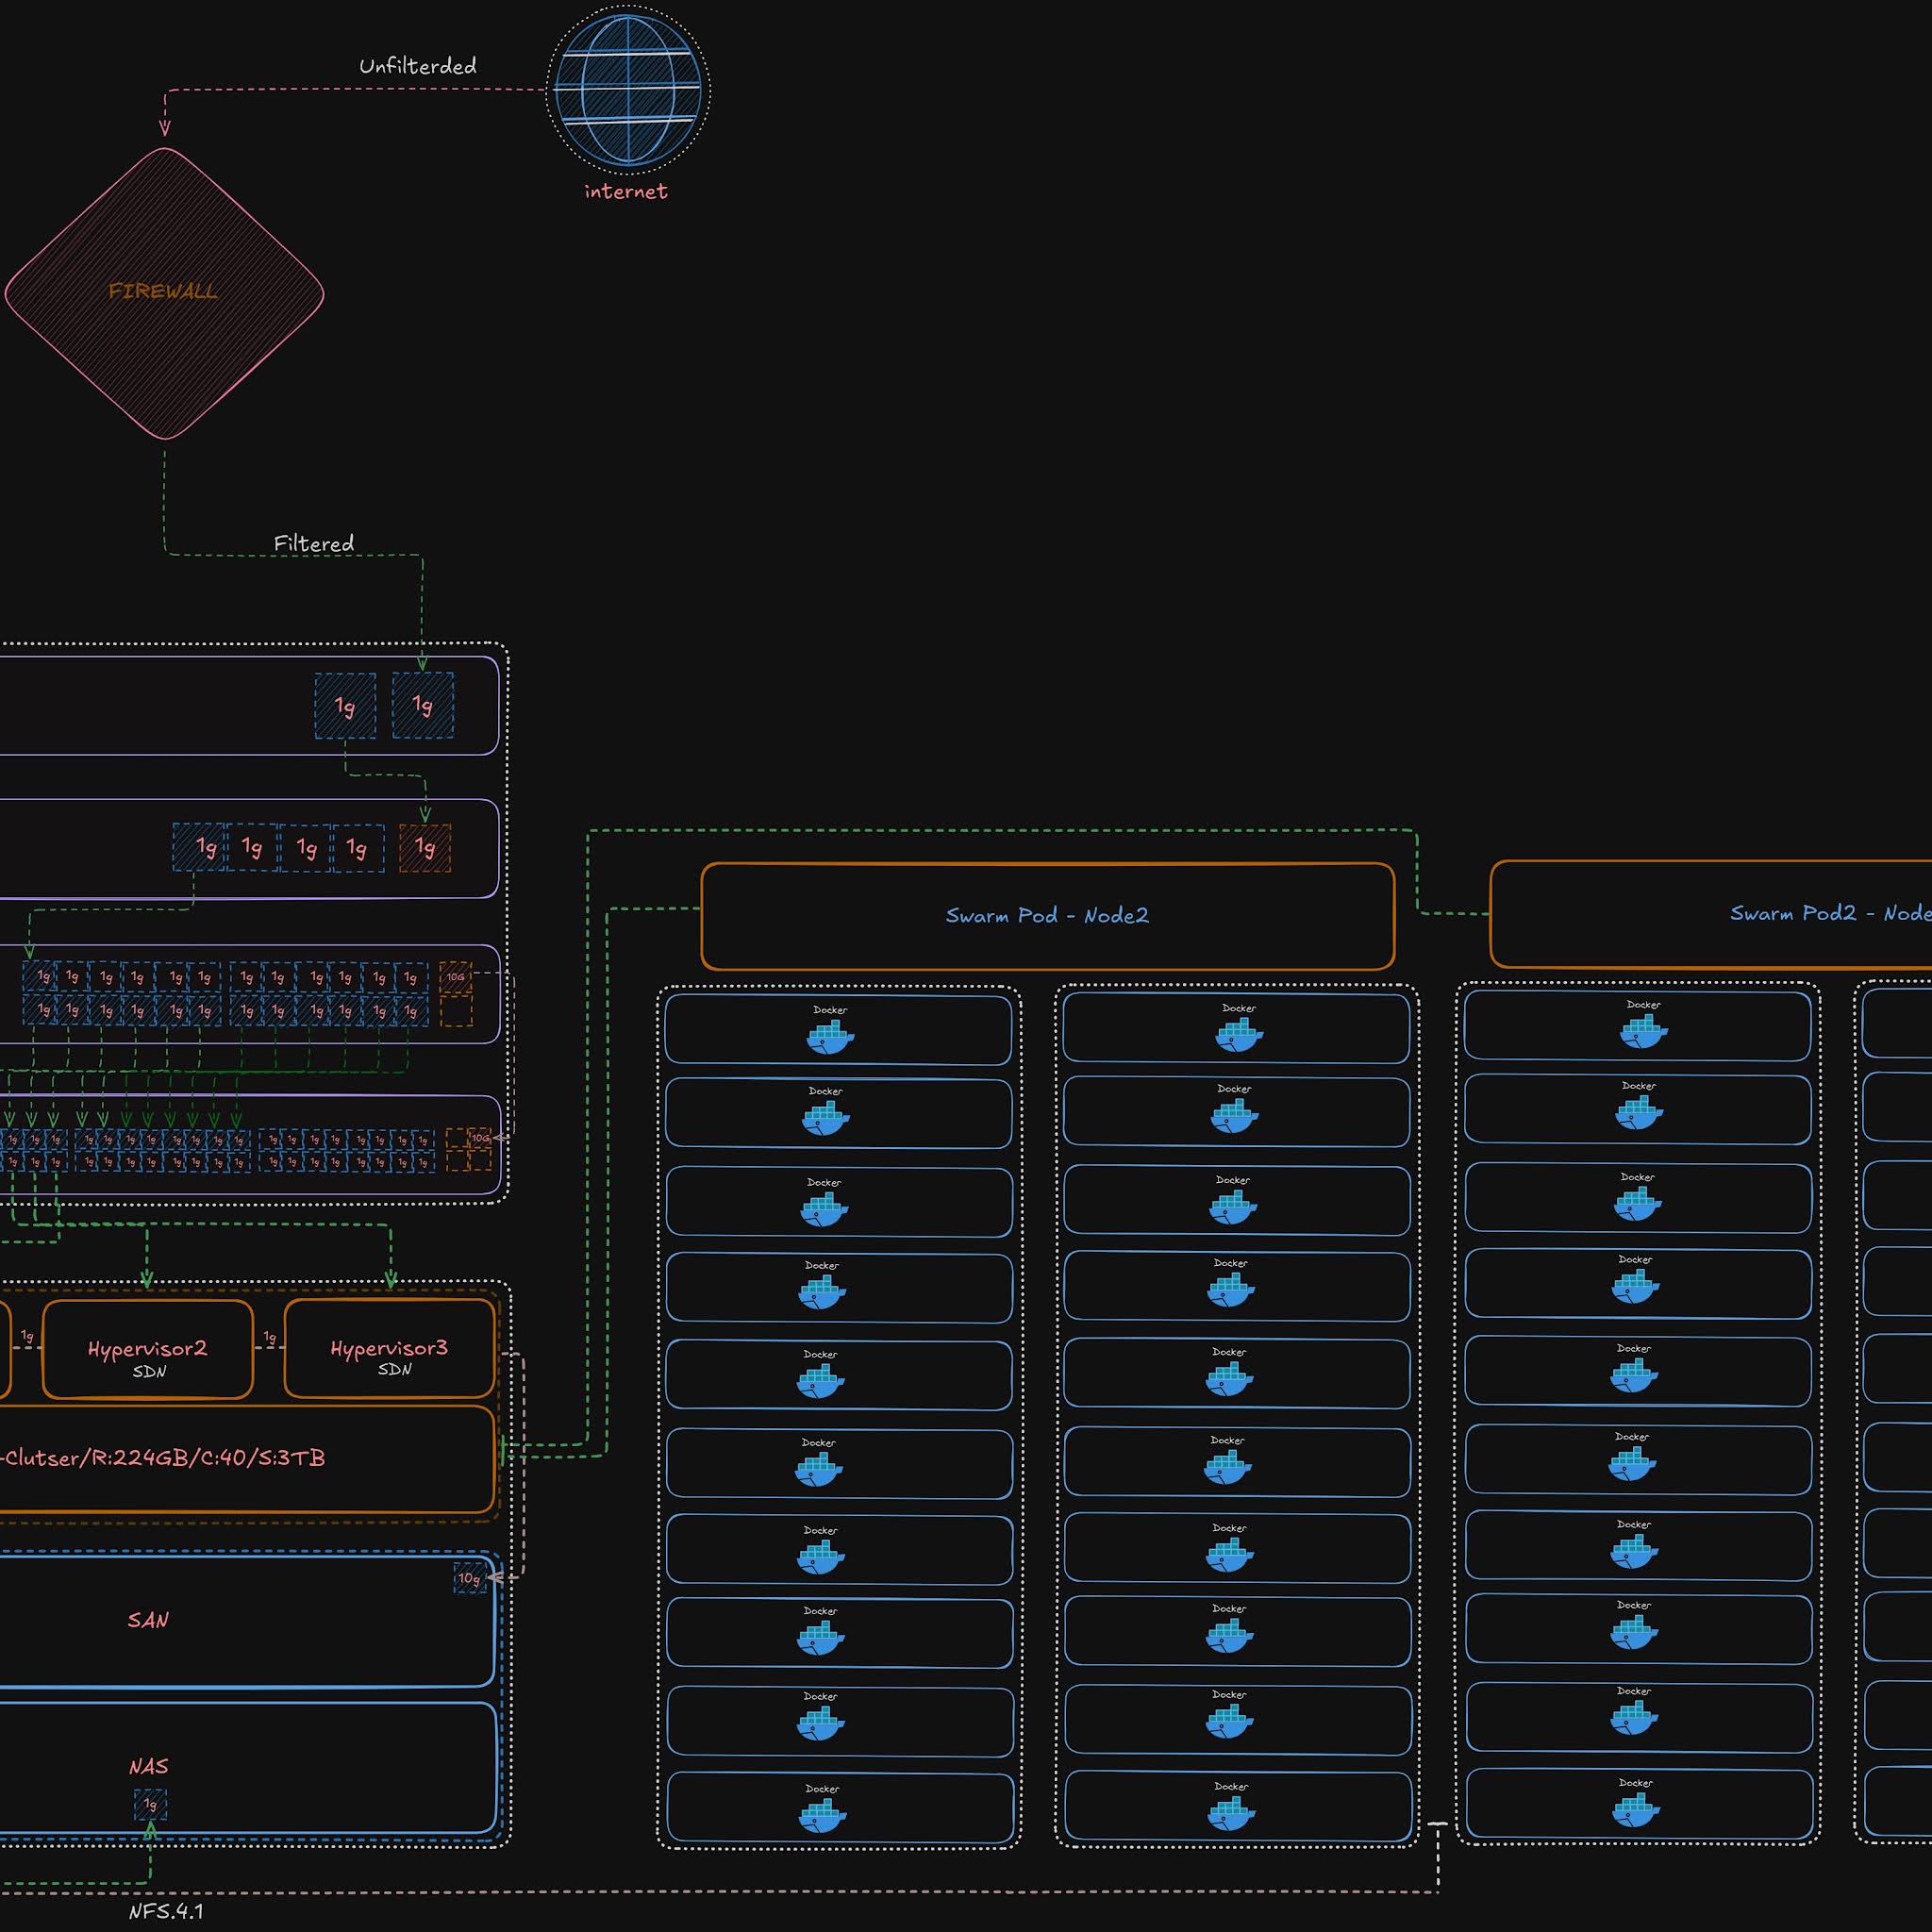Click the 10g port on SAN box

(469, 1578)
